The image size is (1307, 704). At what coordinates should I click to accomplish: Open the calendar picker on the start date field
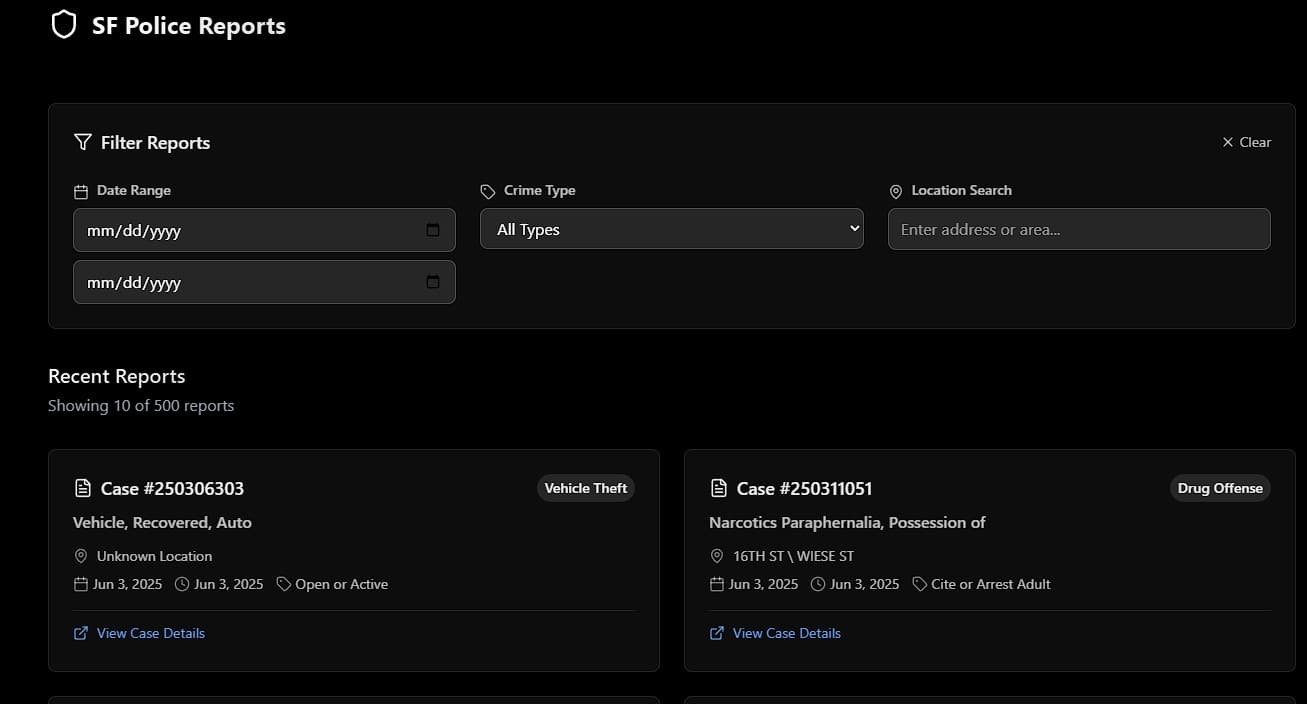[x=434, y=229]
